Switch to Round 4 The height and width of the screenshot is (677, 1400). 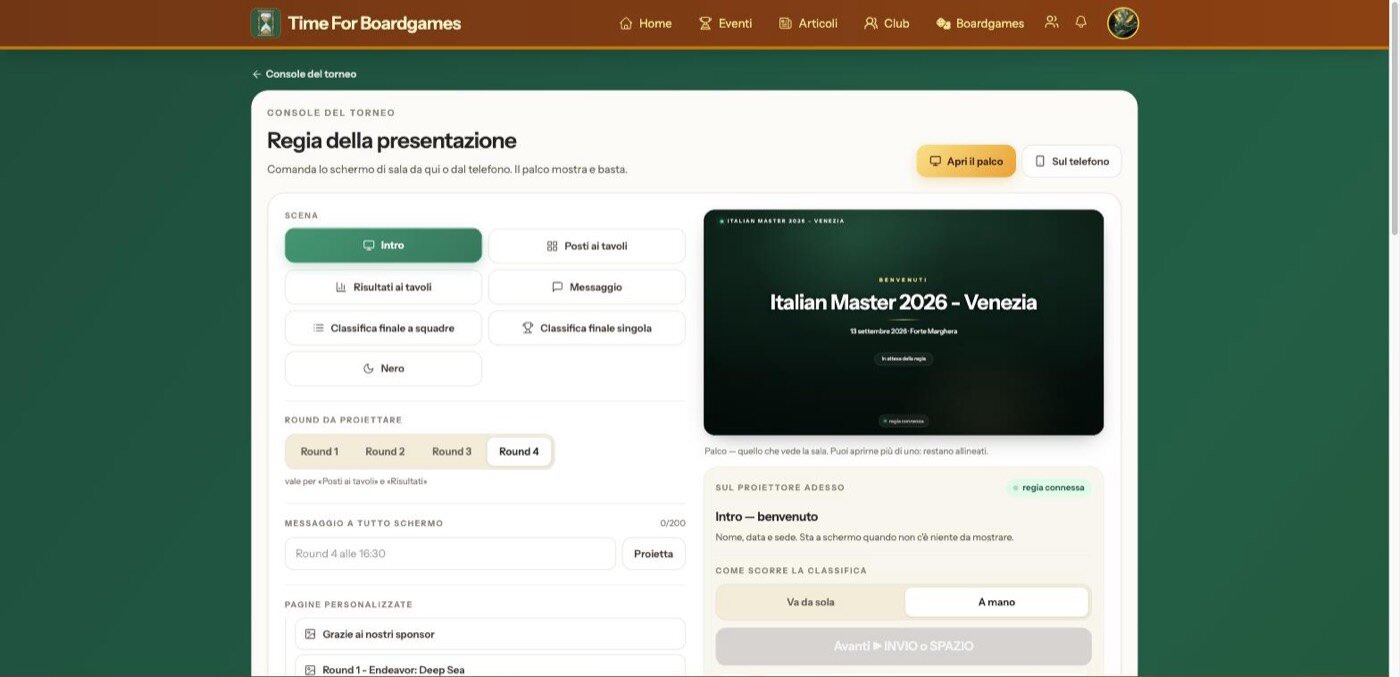coord(519,452)
